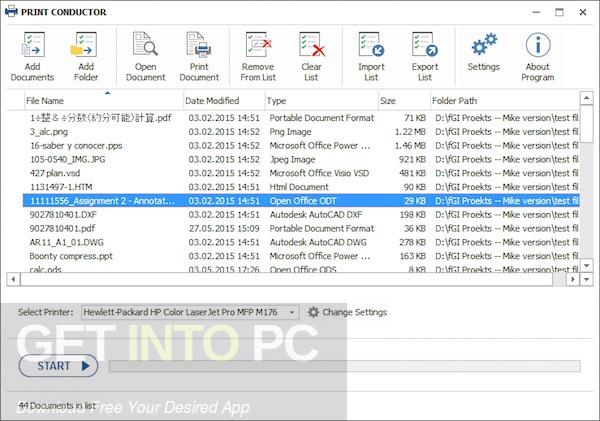Select the Open Document toolbar icon
The width and height of the screenshot is (600, 421).
pos(145,44)
